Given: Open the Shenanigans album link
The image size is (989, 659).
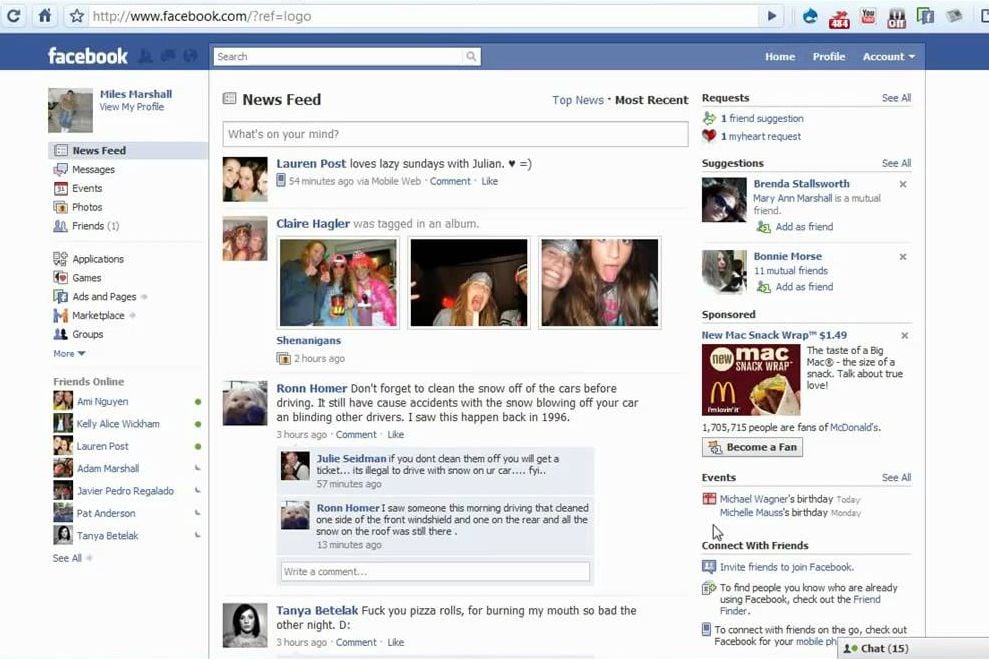Looking at the screenshot, I should coord(308,341).
